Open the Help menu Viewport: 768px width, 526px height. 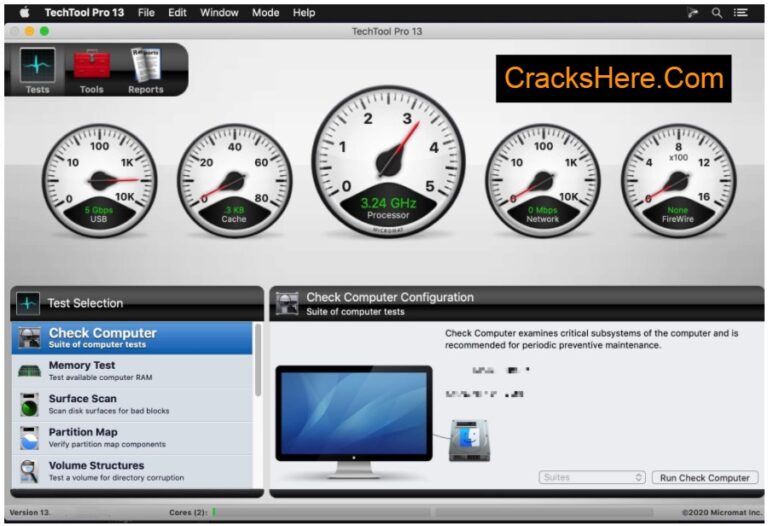pos(304,13)
